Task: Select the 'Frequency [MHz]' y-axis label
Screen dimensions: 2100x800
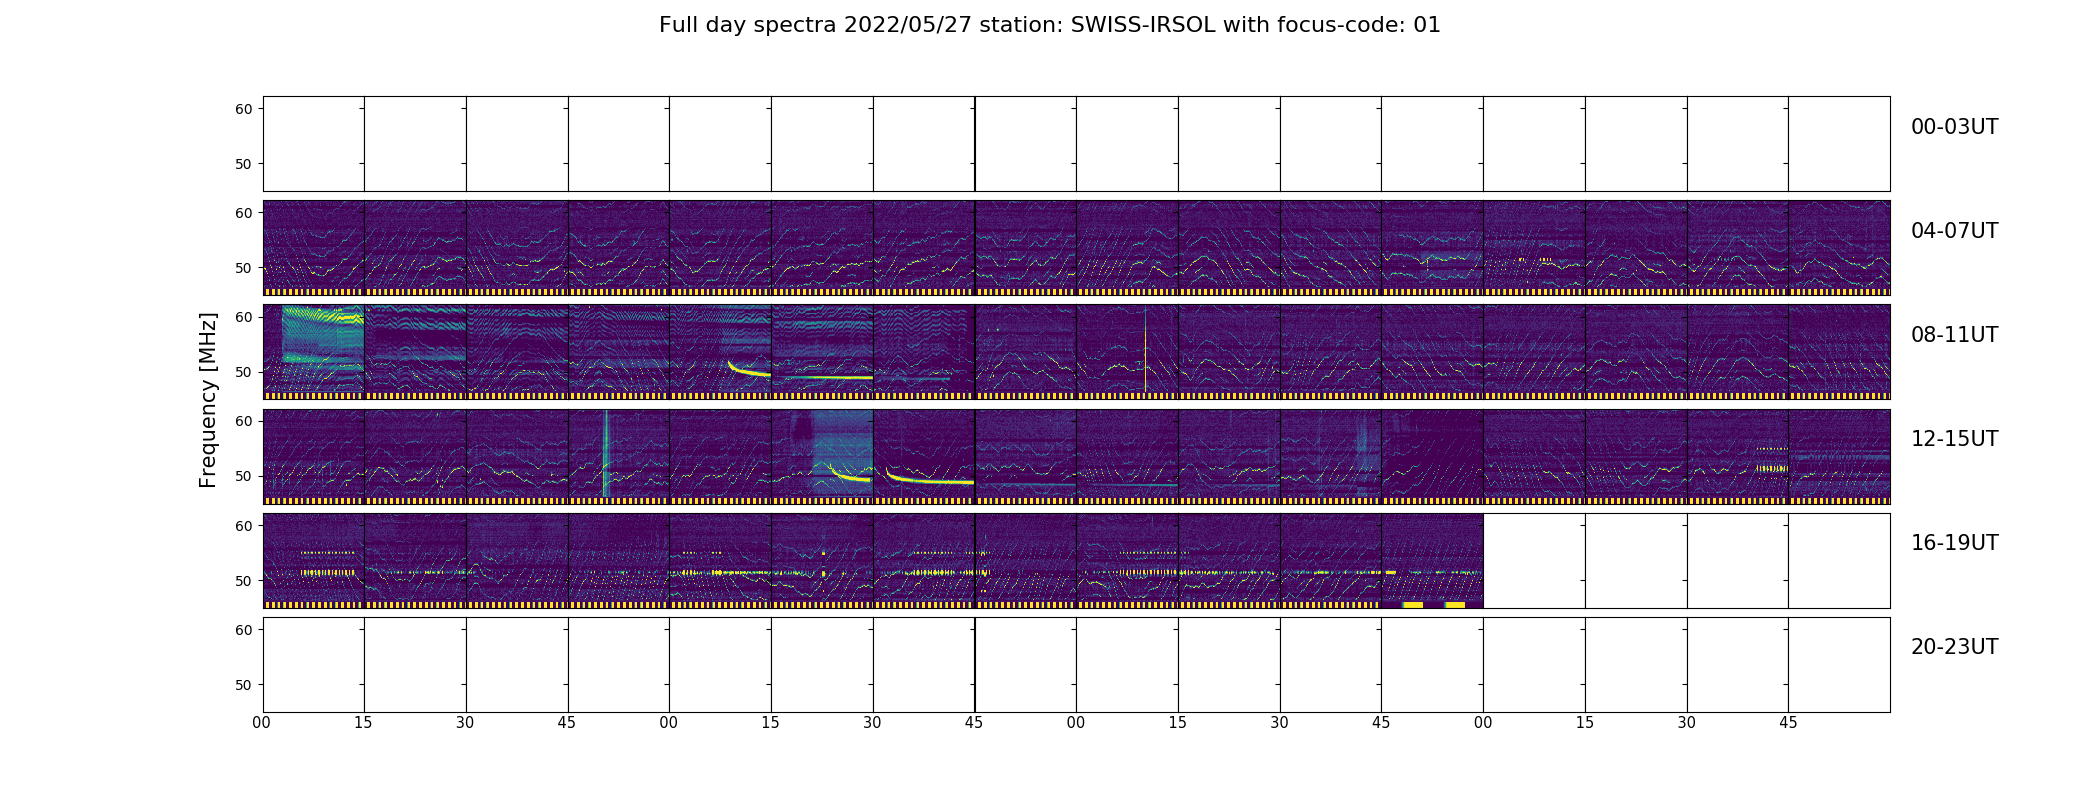Action: coord(208,400)
